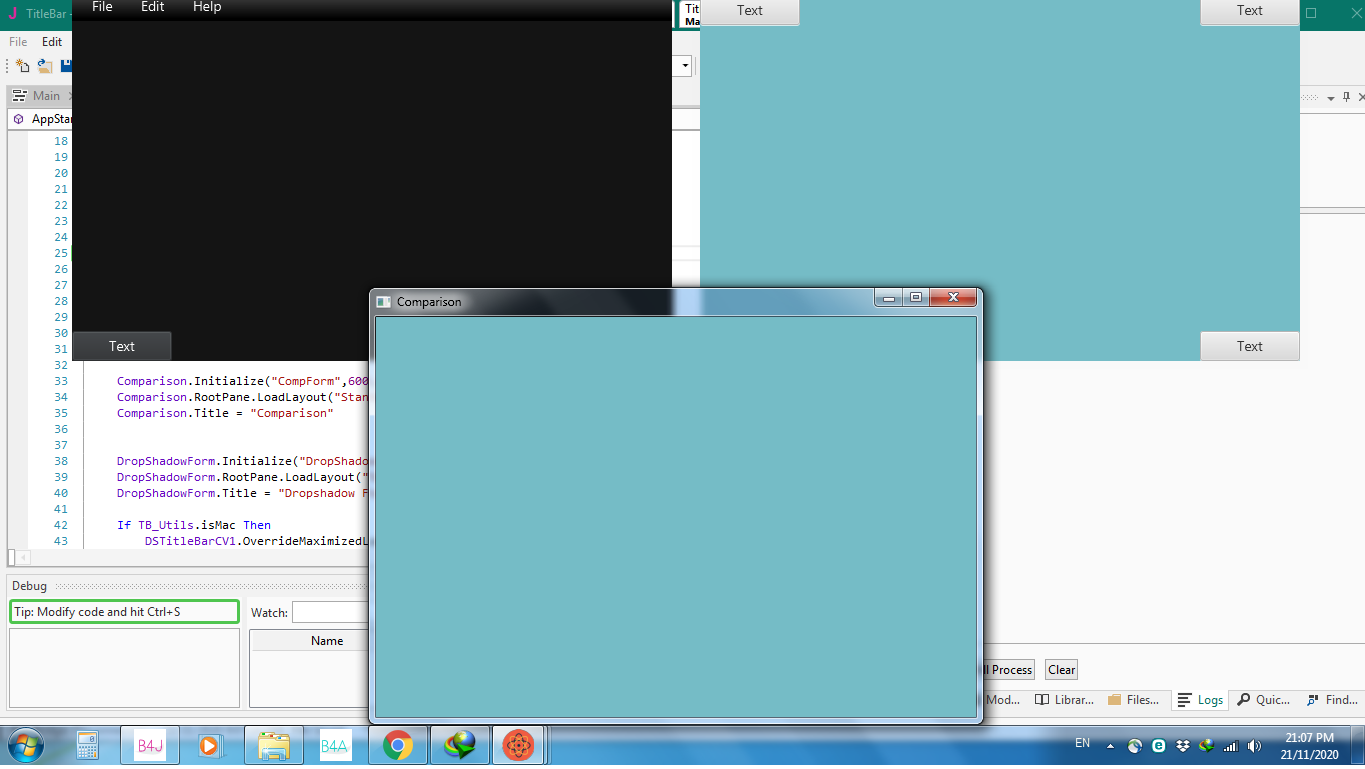
Task: Open Help menu in the dark window
Action: tap(207, 7)
